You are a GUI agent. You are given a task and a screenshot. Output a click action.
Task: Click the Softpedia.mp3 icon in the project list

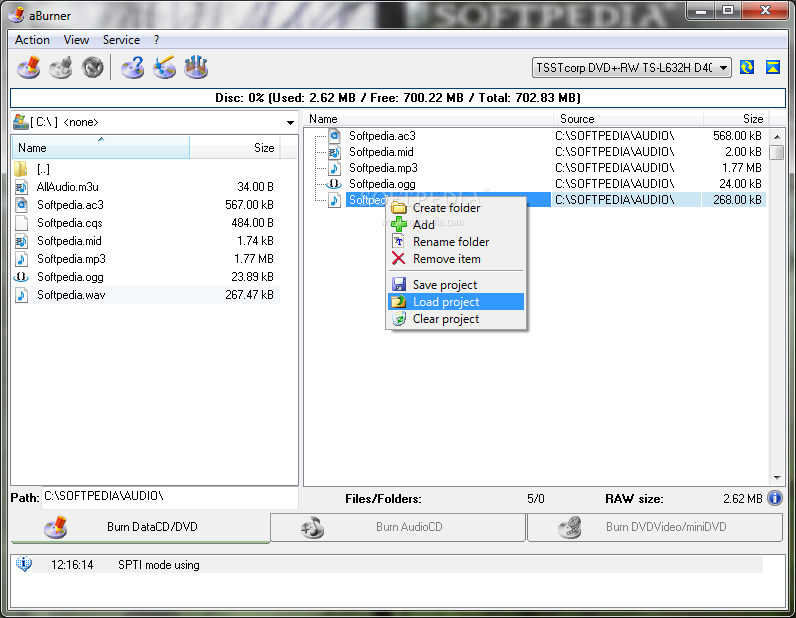coord(334,168)
